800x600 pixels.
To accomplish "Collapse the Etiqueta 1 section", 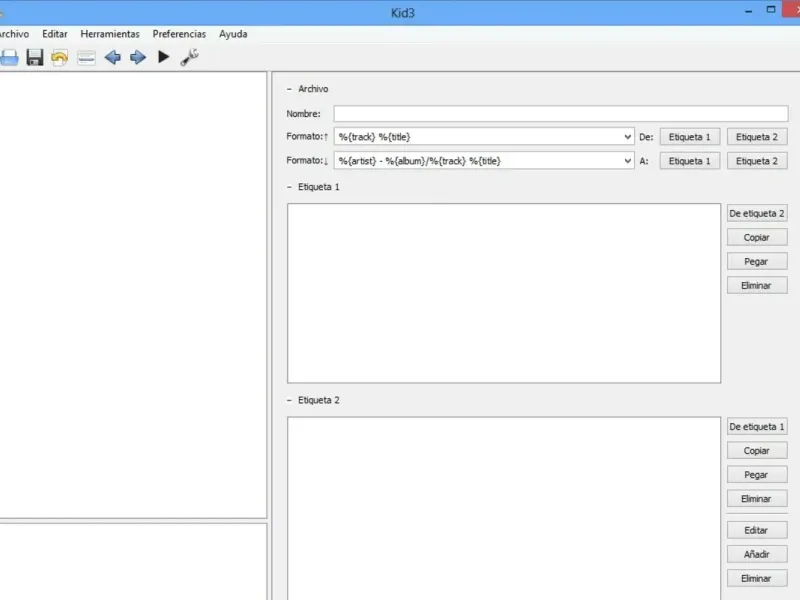I will click(289, 187).
